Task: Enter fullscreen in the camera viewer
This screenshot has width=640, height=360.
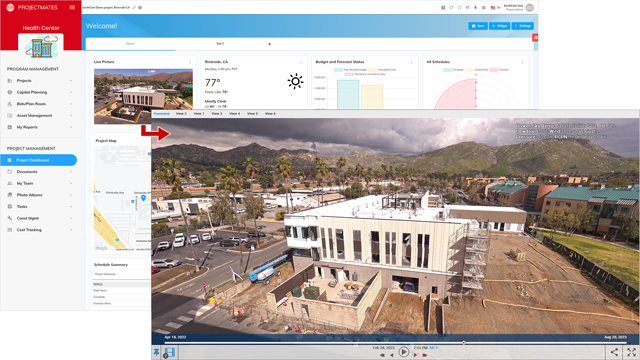Action: 631,352
